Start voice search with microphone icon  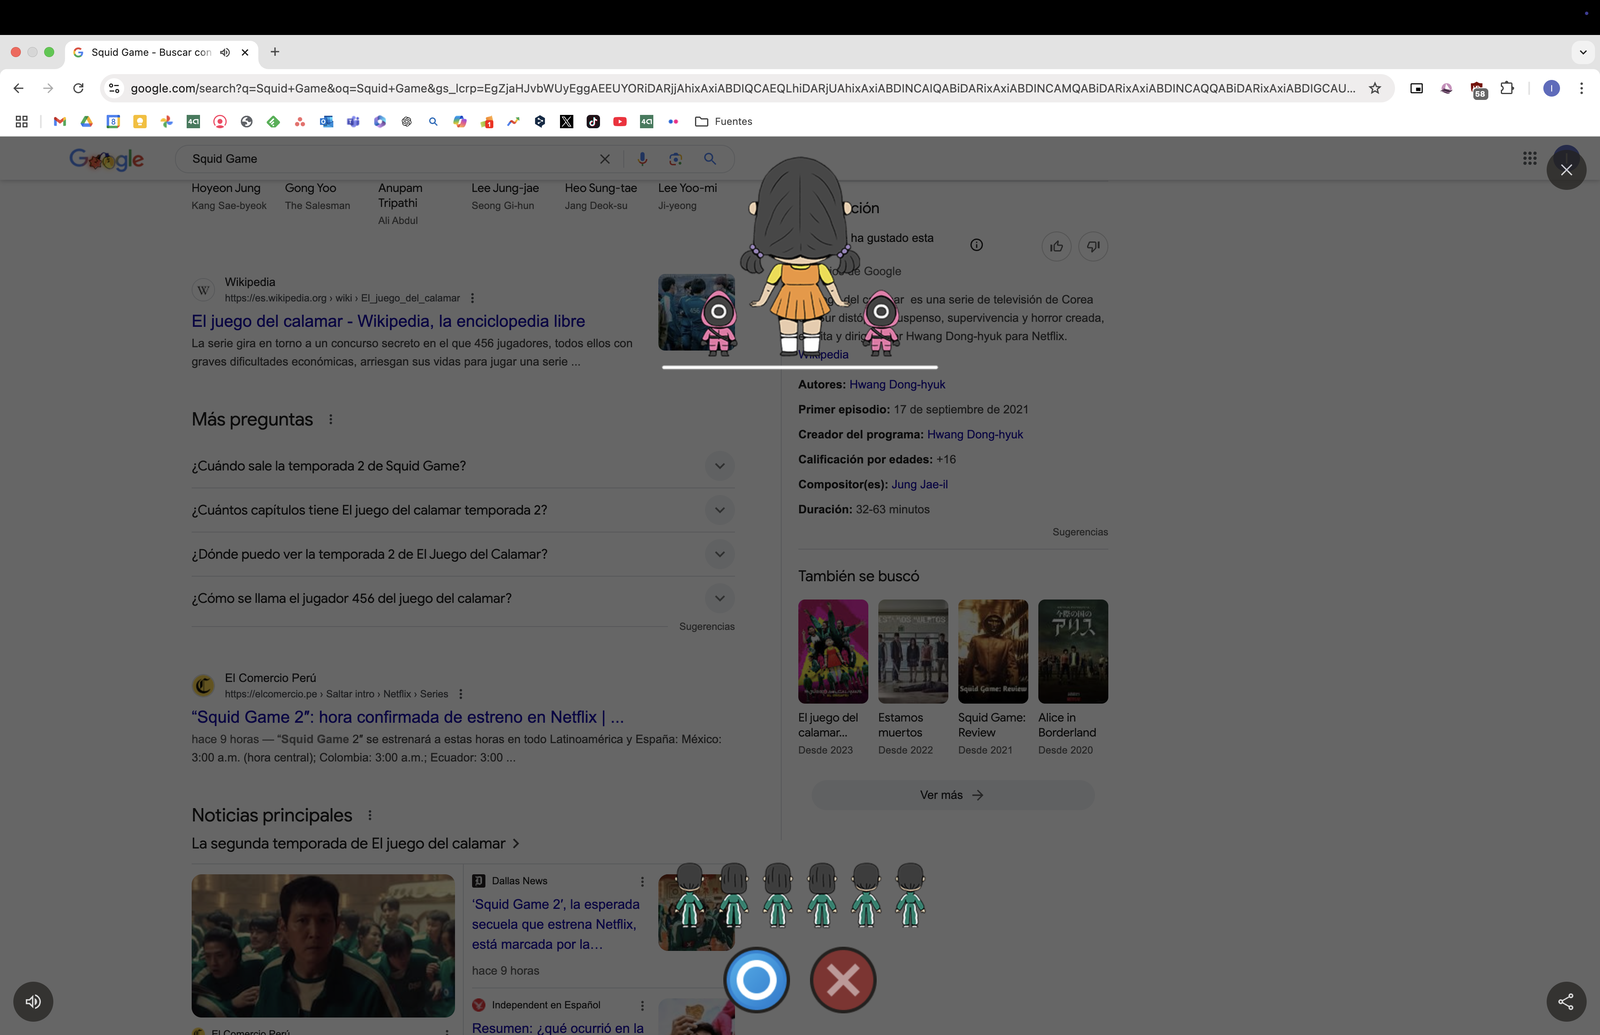(642, 159)
